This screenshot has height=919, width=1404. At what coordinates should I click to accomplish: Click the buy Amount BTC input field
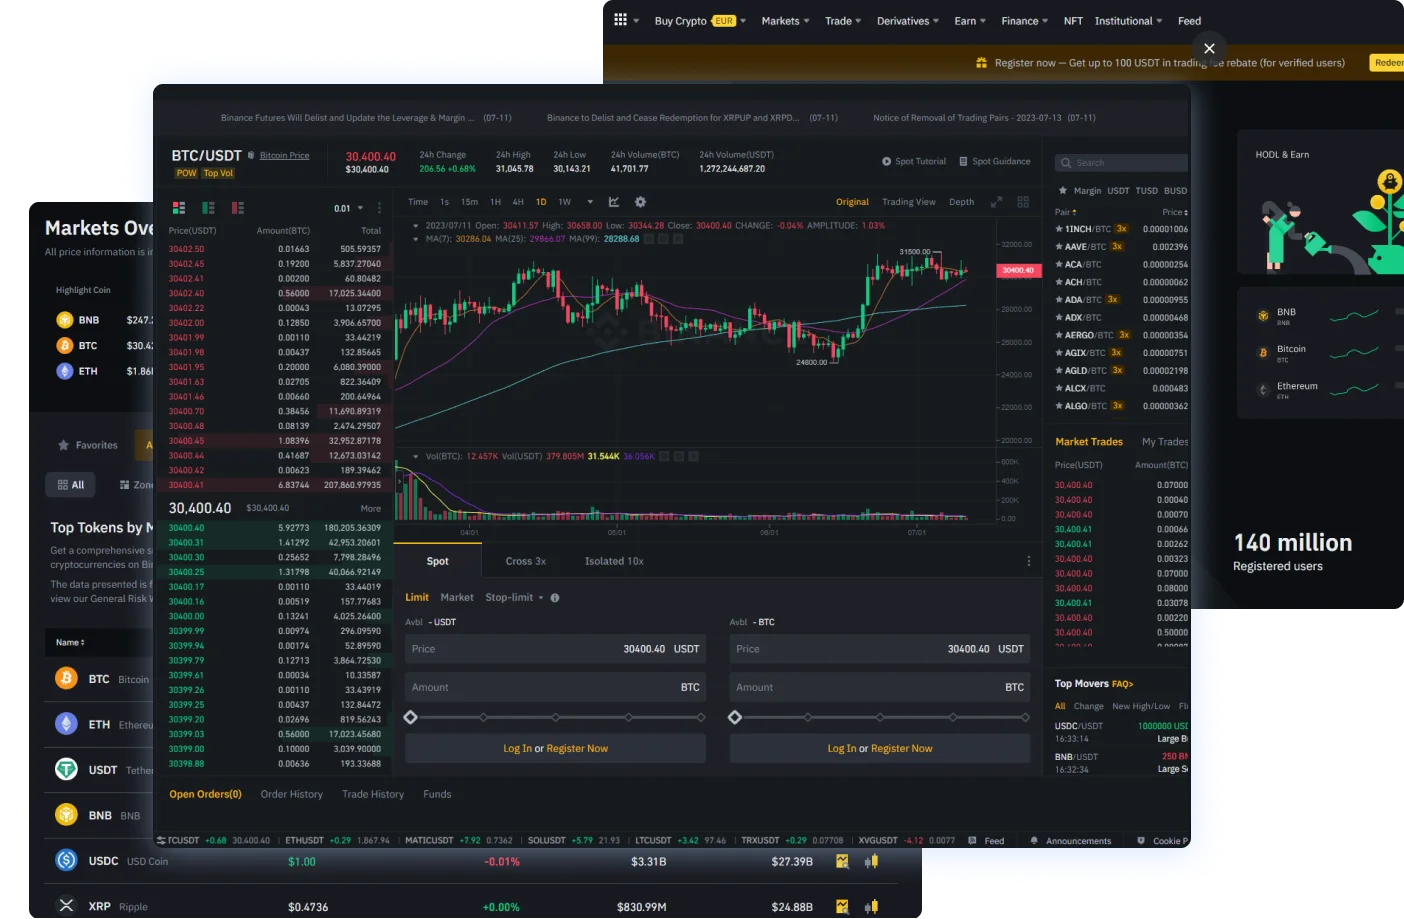(x=555, y=687)
